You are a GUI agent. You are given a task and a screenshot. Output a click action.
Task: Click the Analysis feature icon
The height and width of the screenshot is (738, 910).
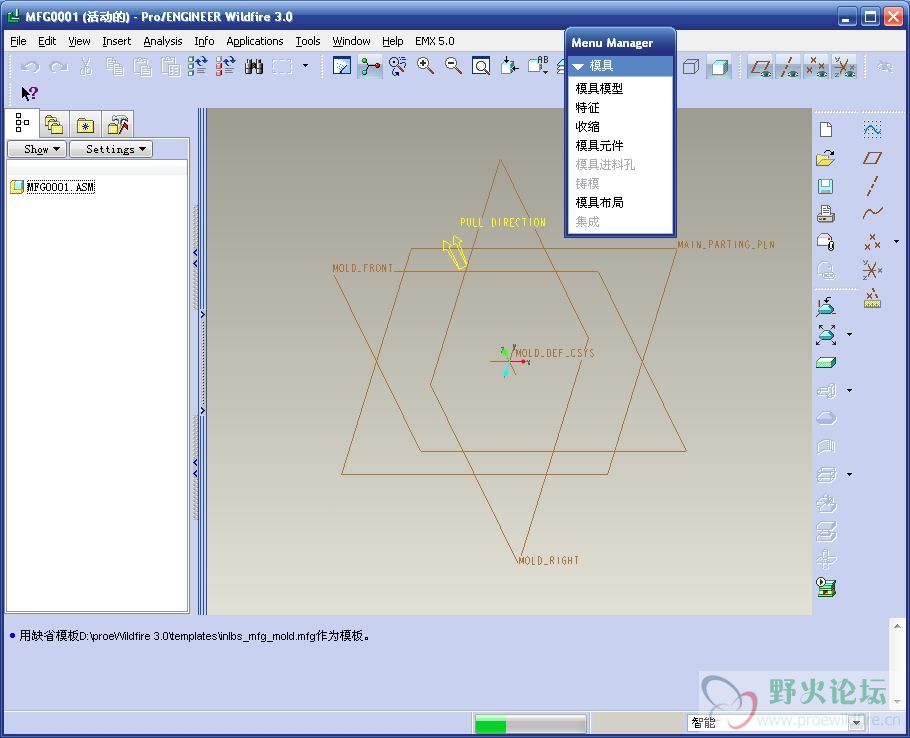tap(872, 298)
